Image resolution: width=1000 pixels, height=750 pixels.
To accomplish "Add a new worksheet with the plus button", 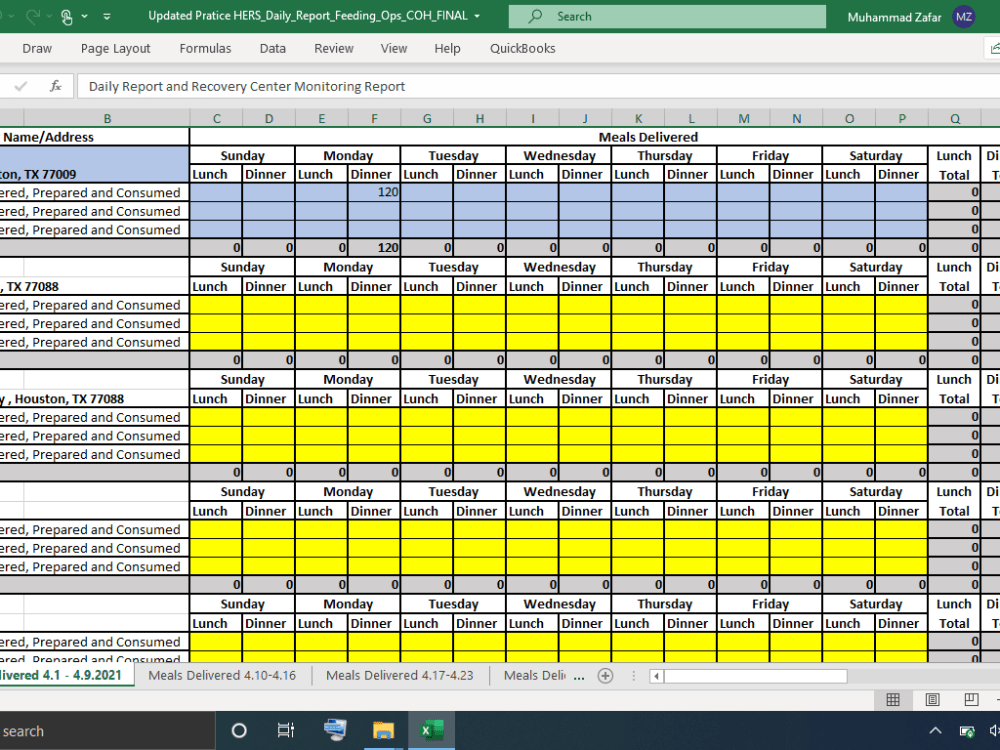I will [605, 676].
